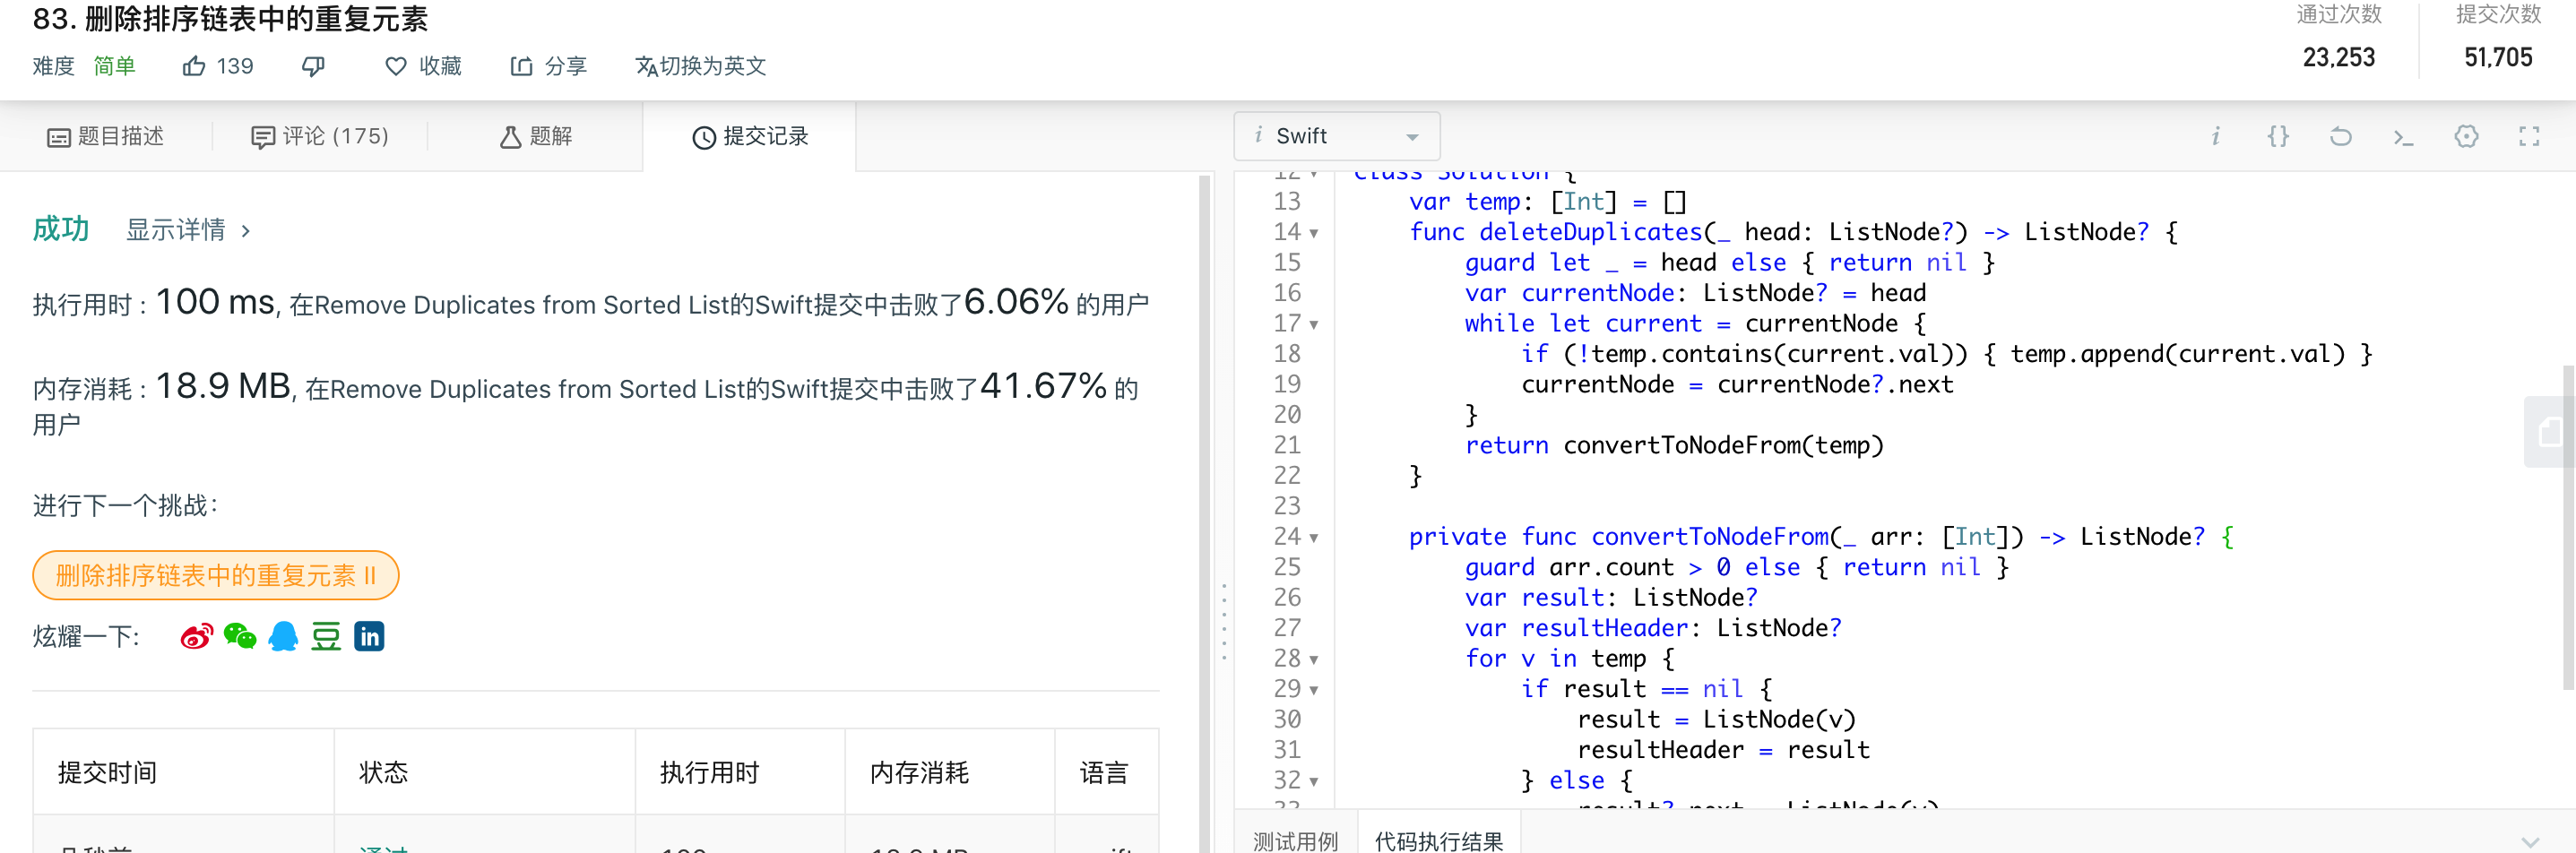Open the 评论 (175) tab

pyautogui.click(x=320, y=136)
